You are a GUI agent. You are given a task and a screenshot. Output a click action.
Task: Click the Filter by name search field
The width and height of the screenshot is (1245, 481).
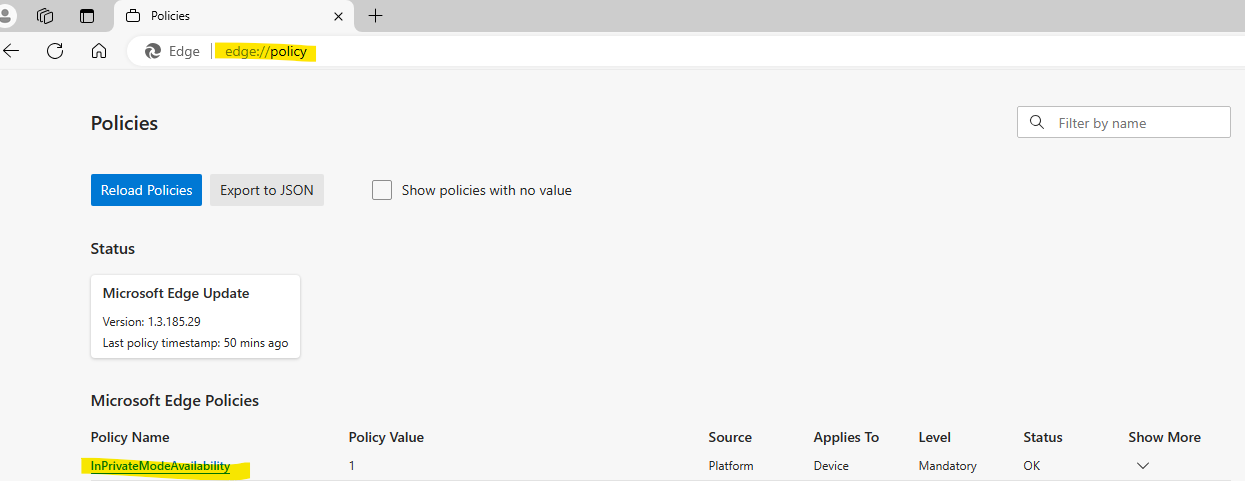coord(1124,123)
